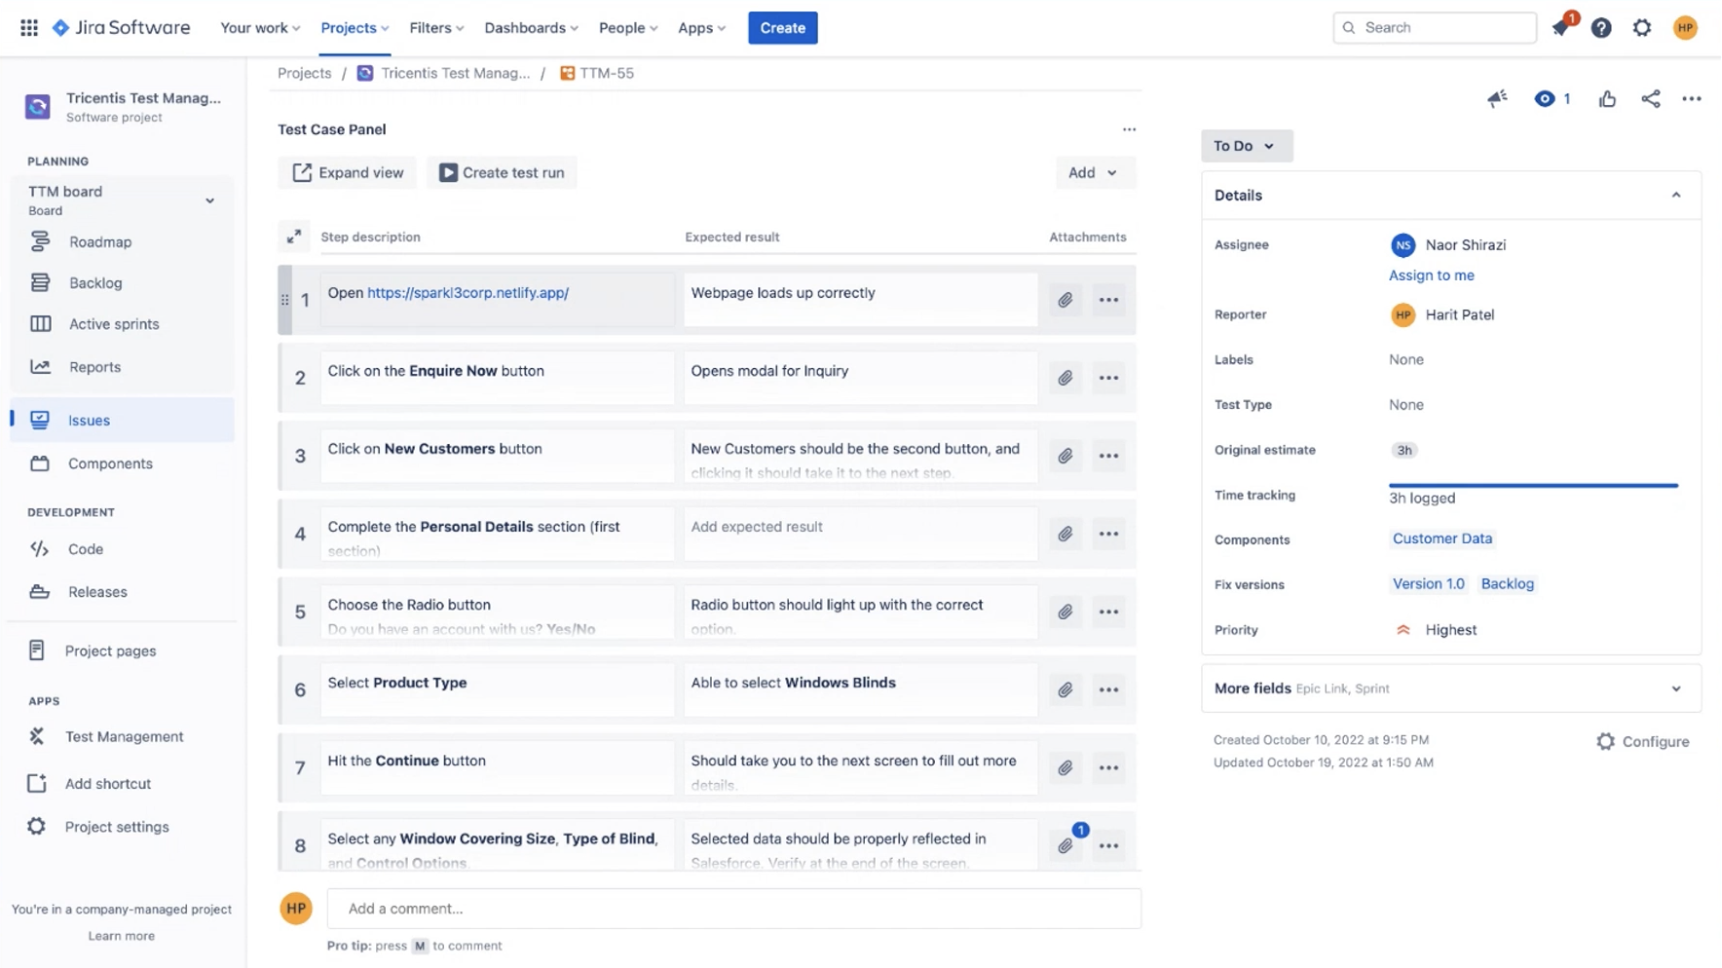The image size is (1722, 968).
Task: Click the feedback megaphone icon
Action: pyautogui.click(x=1497, y=98)
